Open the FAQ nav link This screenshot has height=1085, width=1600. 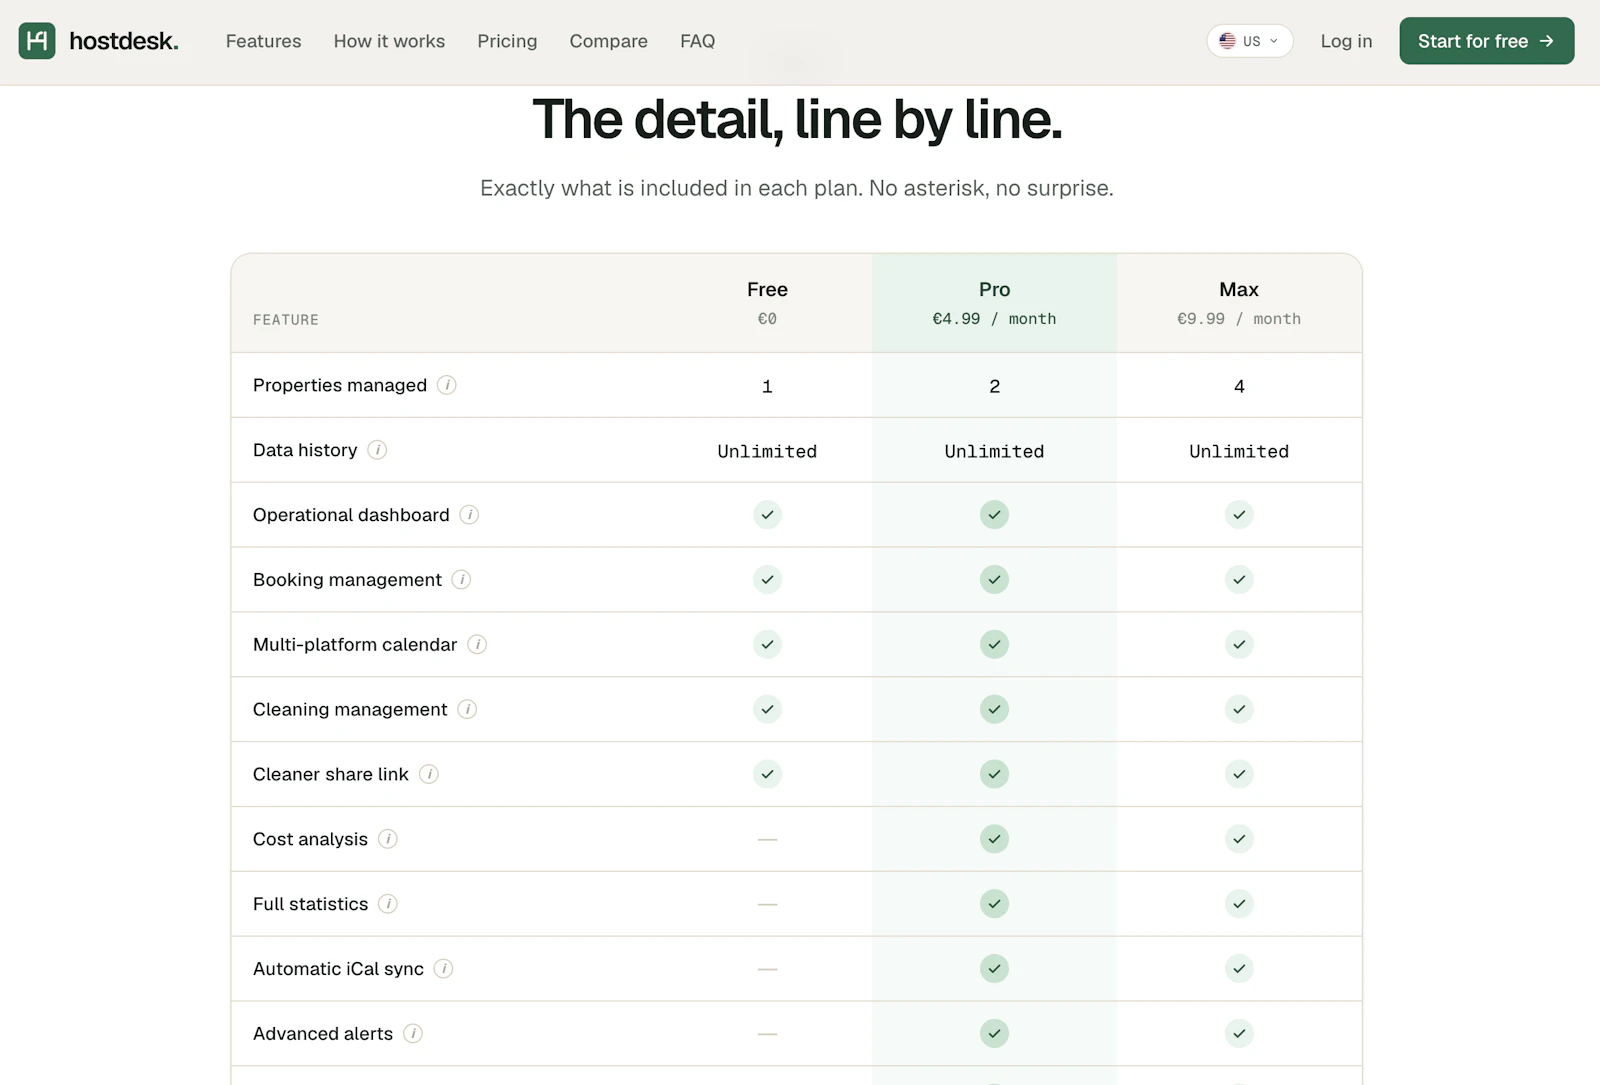tap(698, 41)
